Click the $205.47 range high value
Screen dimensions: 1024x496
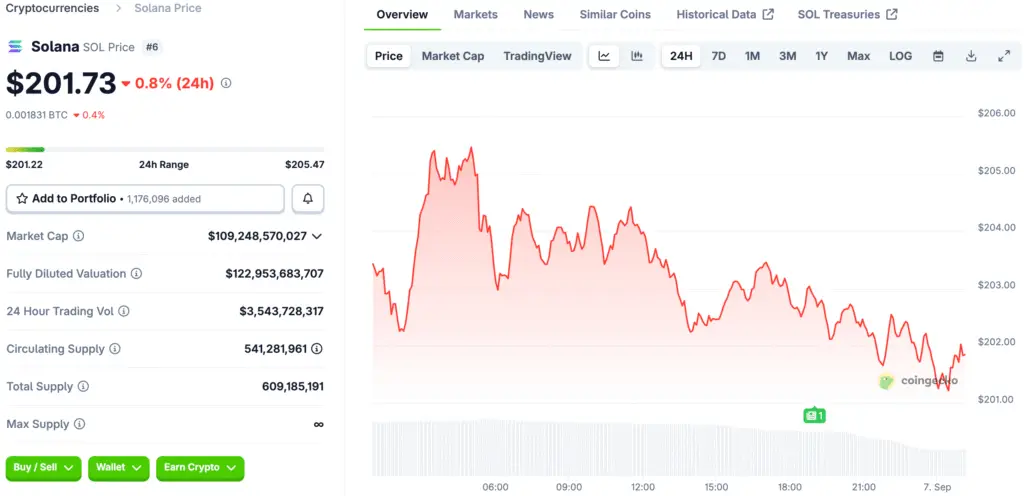click(x=304, y=164)
